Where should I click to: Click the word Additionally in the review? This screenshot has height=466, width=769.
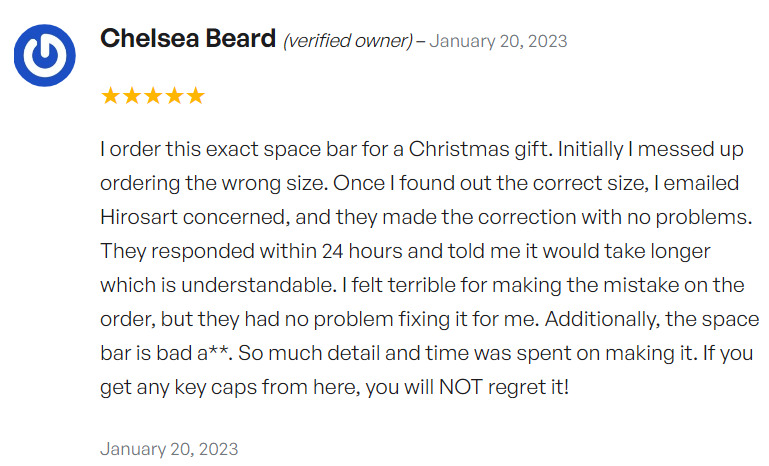tap(602, 319)
